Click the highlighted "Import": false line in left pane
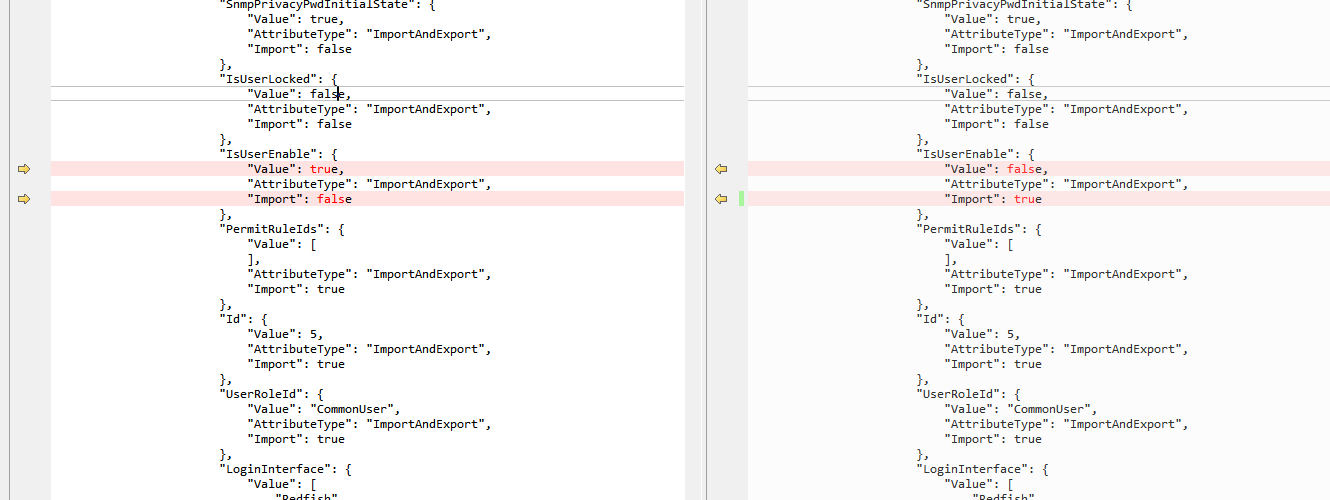The image size is (1330, 500). (299, 199)
